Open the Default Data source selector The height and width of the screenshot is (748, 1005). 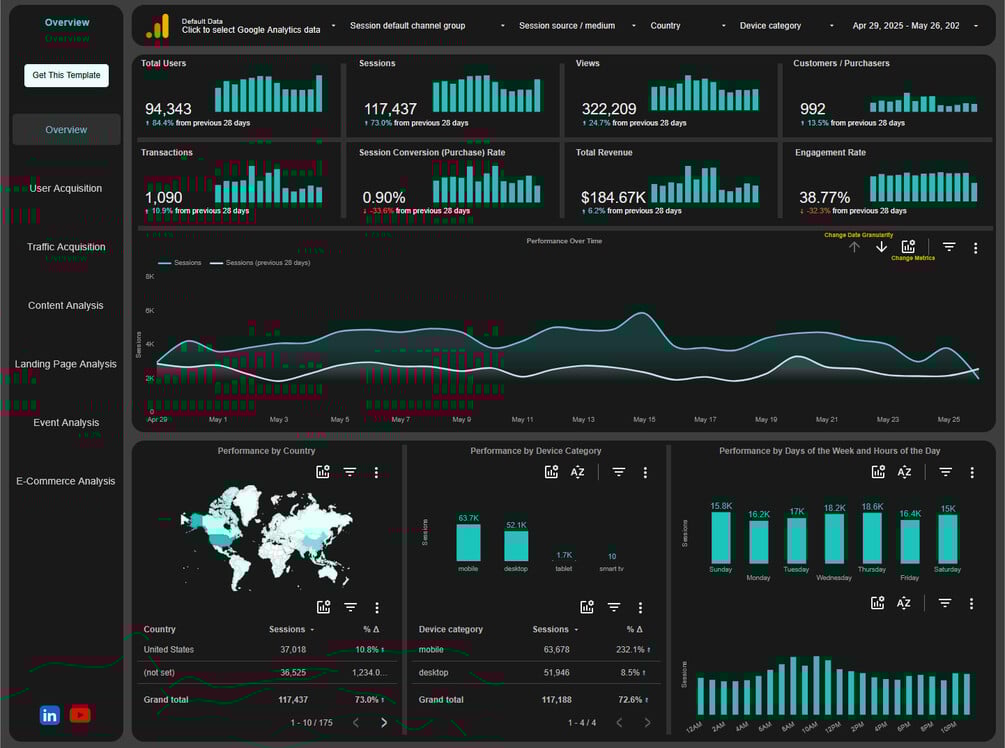(258, 26)
